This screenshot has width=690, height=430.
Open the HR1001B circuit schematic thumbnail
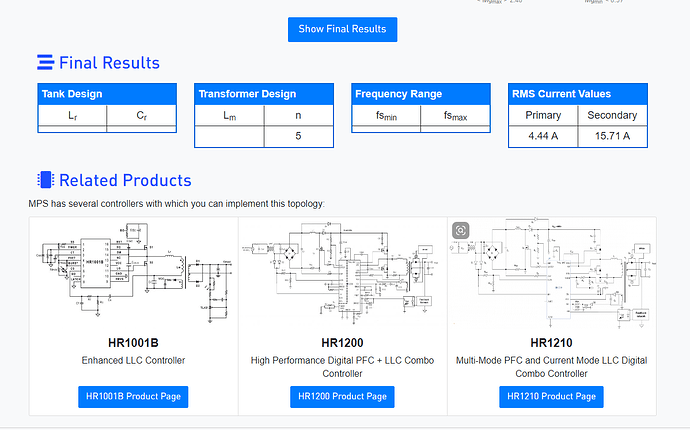click(133, 274)
